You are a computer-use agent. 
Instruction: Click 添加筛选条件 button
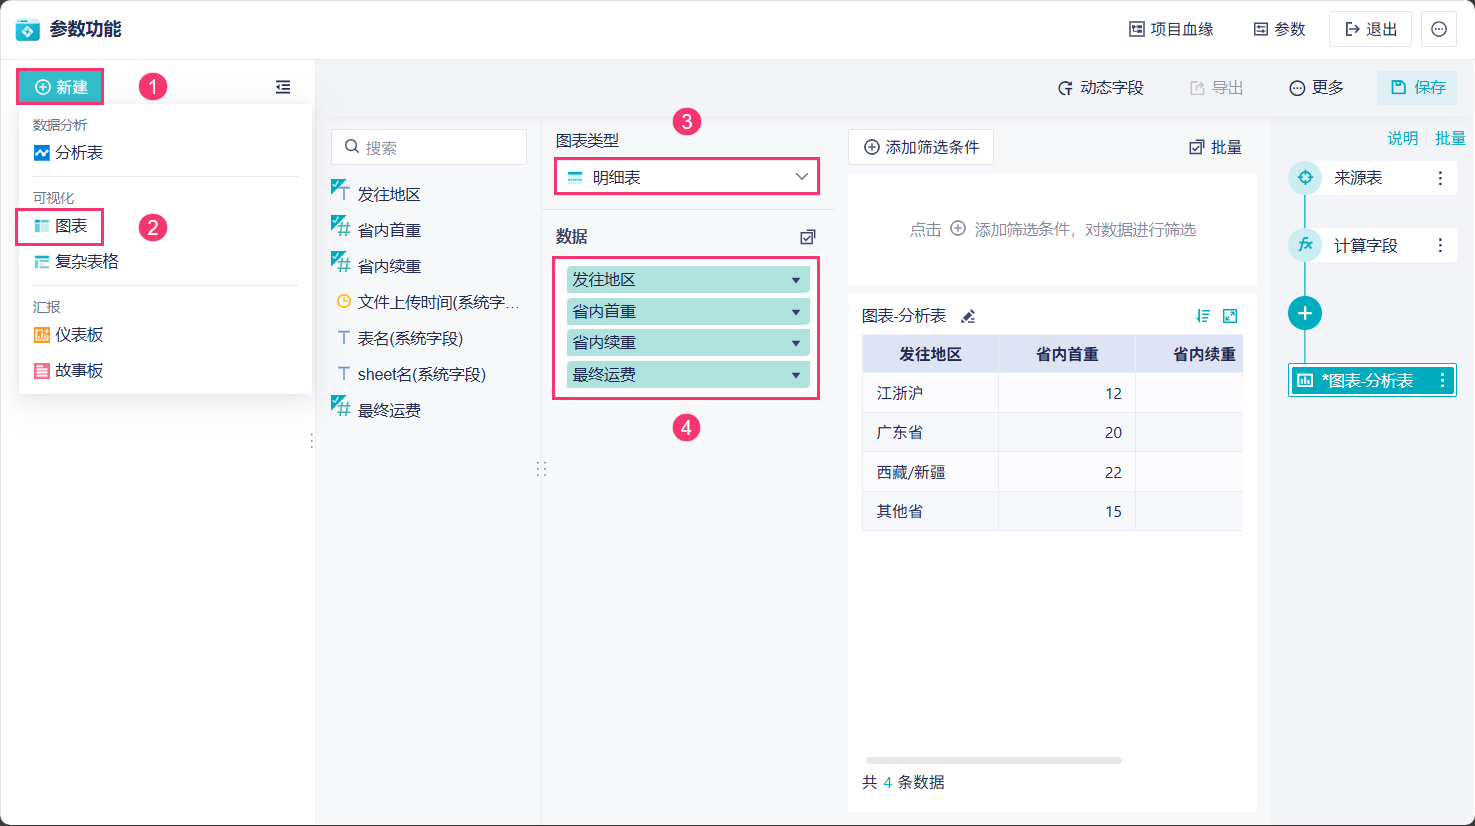point(921,147)
